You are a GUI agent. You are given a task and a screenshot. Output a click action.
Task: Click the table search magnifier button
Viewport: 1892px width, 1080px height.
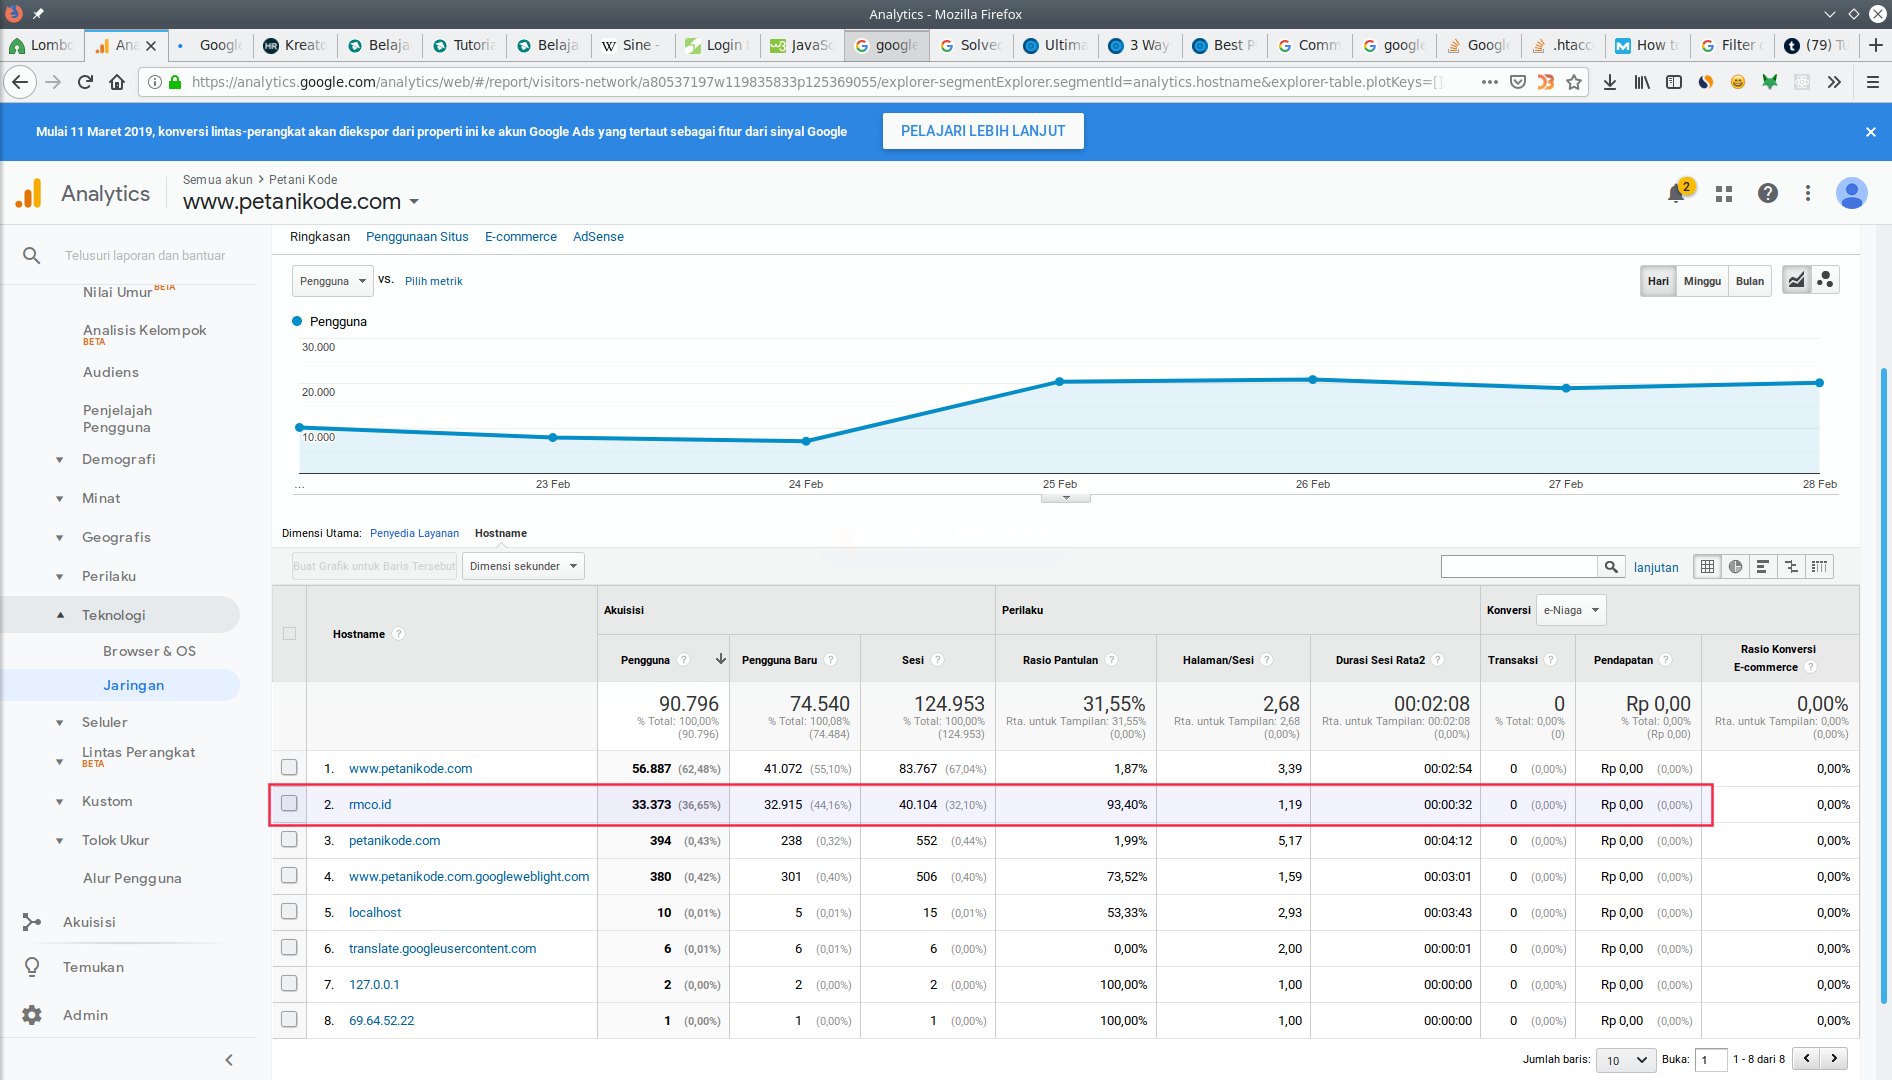[1611, 567]
